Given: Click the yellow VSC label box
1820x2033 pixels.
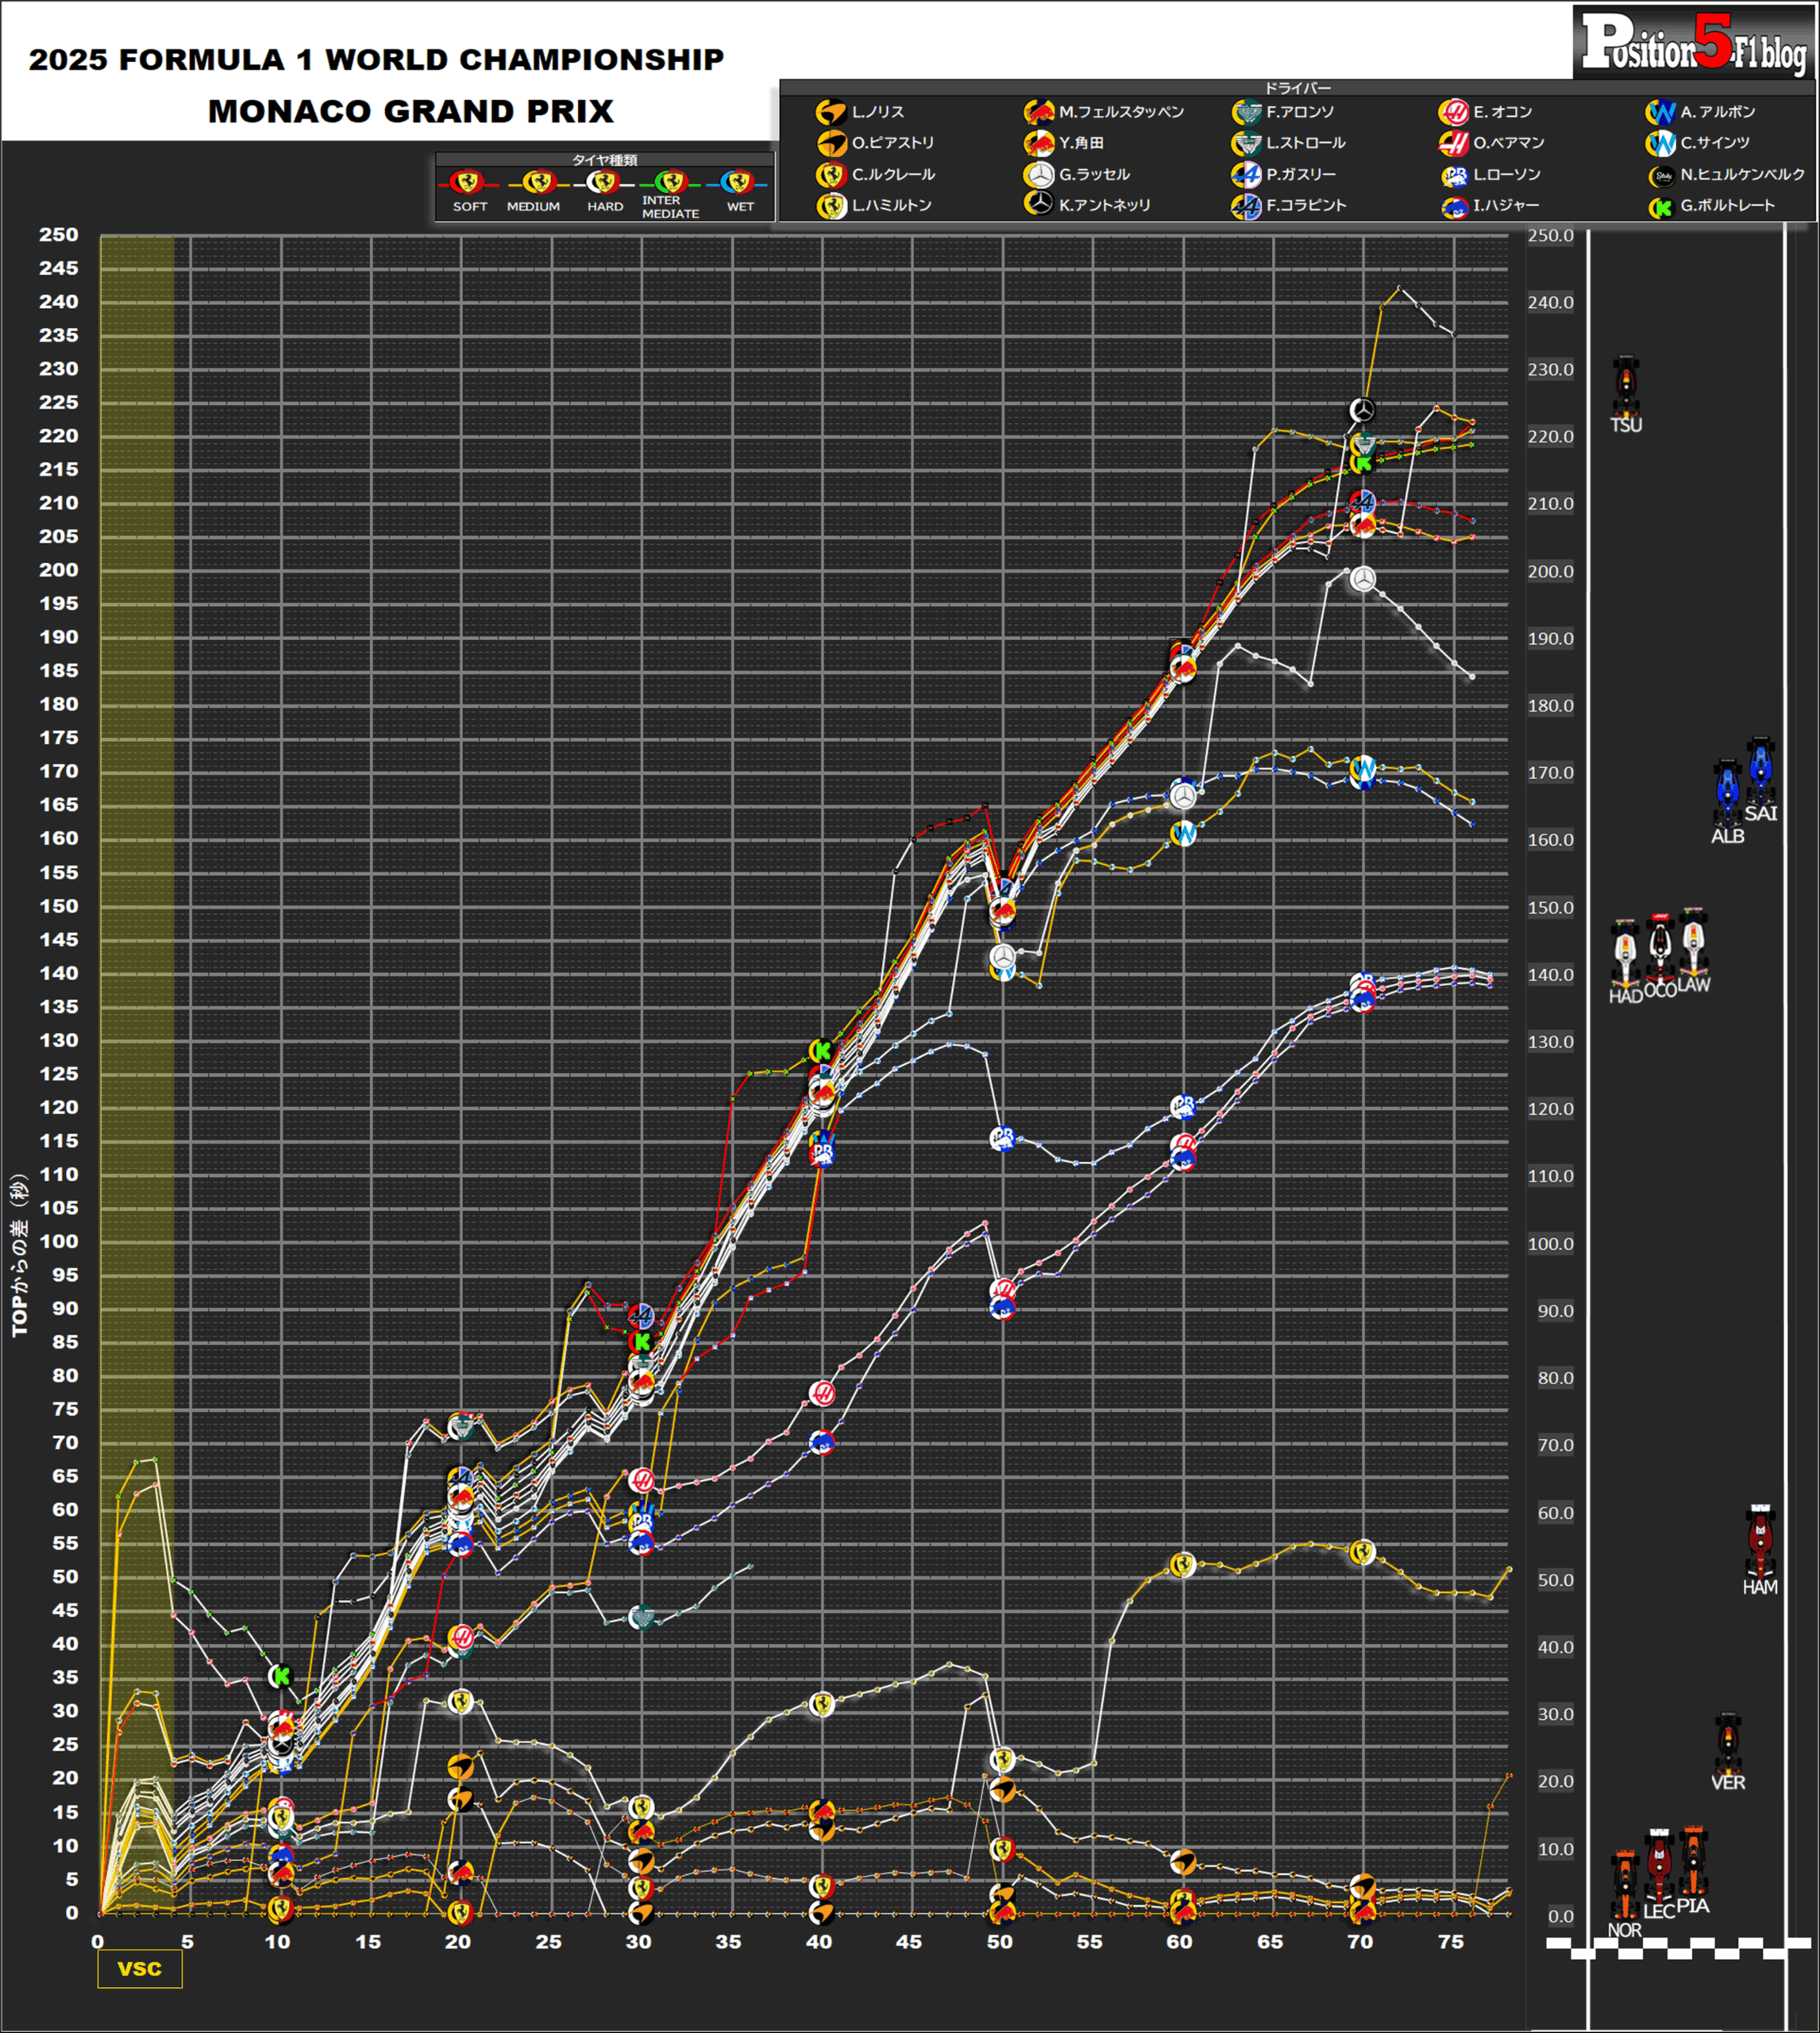Looking at the screenshot, I should pyautogui.click(x=139, y=1969).
